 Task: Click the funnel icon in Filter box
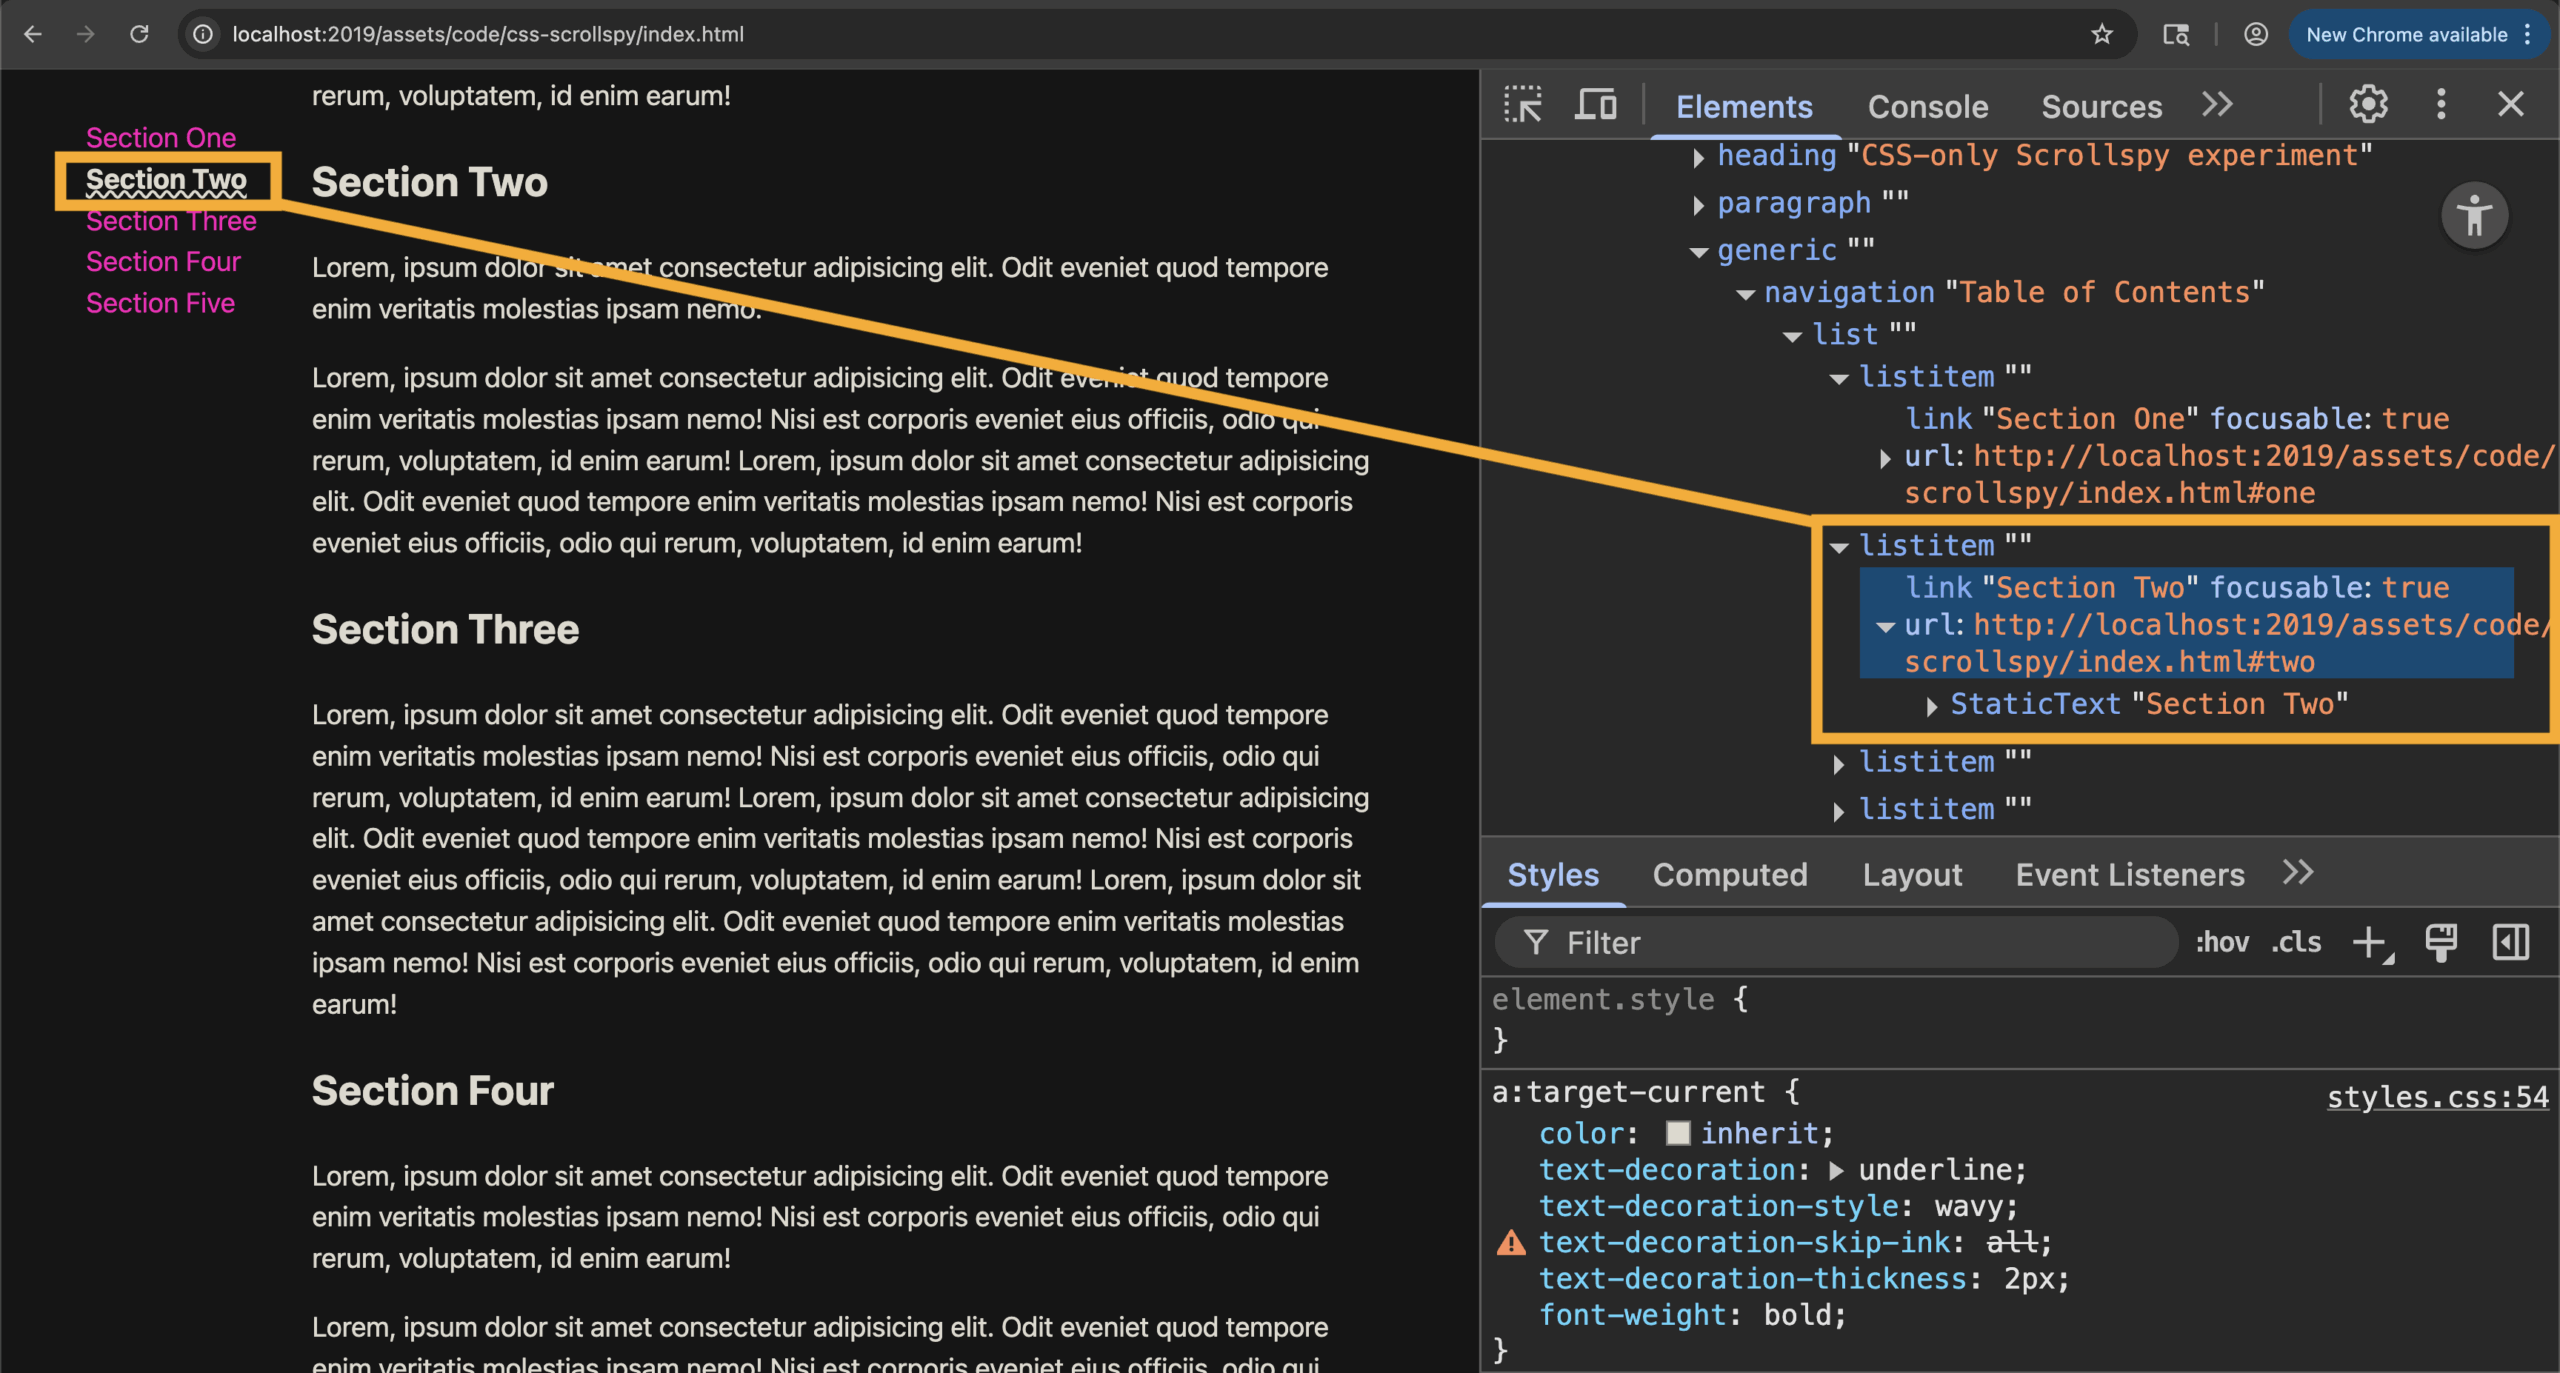pos(1536,942)
